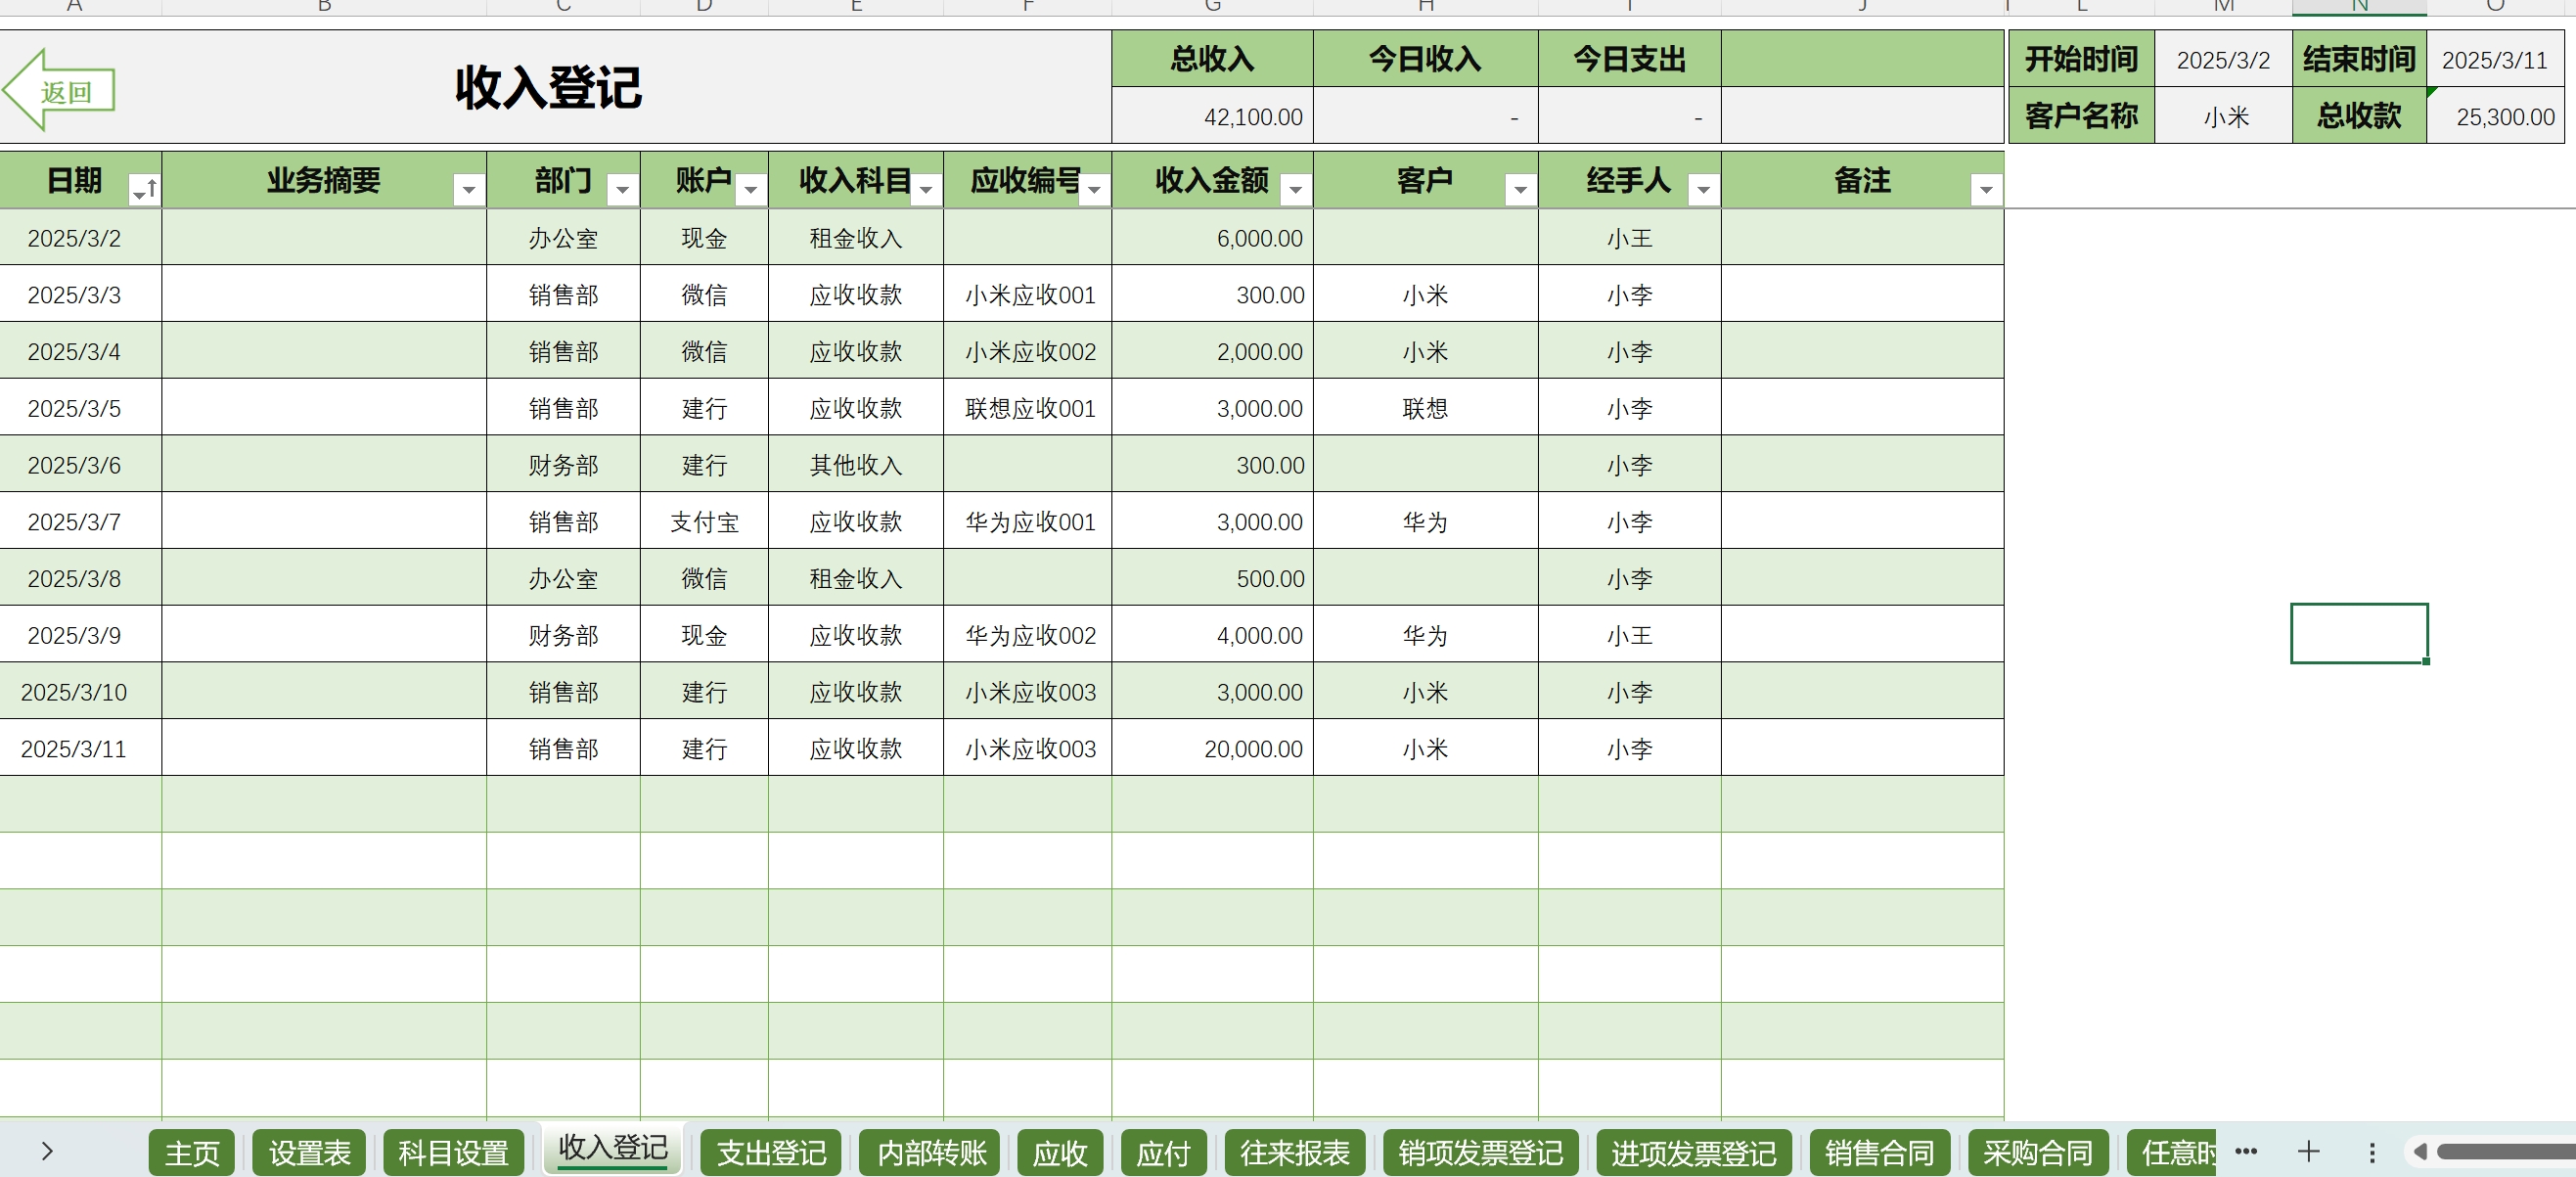Select the cell 小米应收002

point(1028,351)
